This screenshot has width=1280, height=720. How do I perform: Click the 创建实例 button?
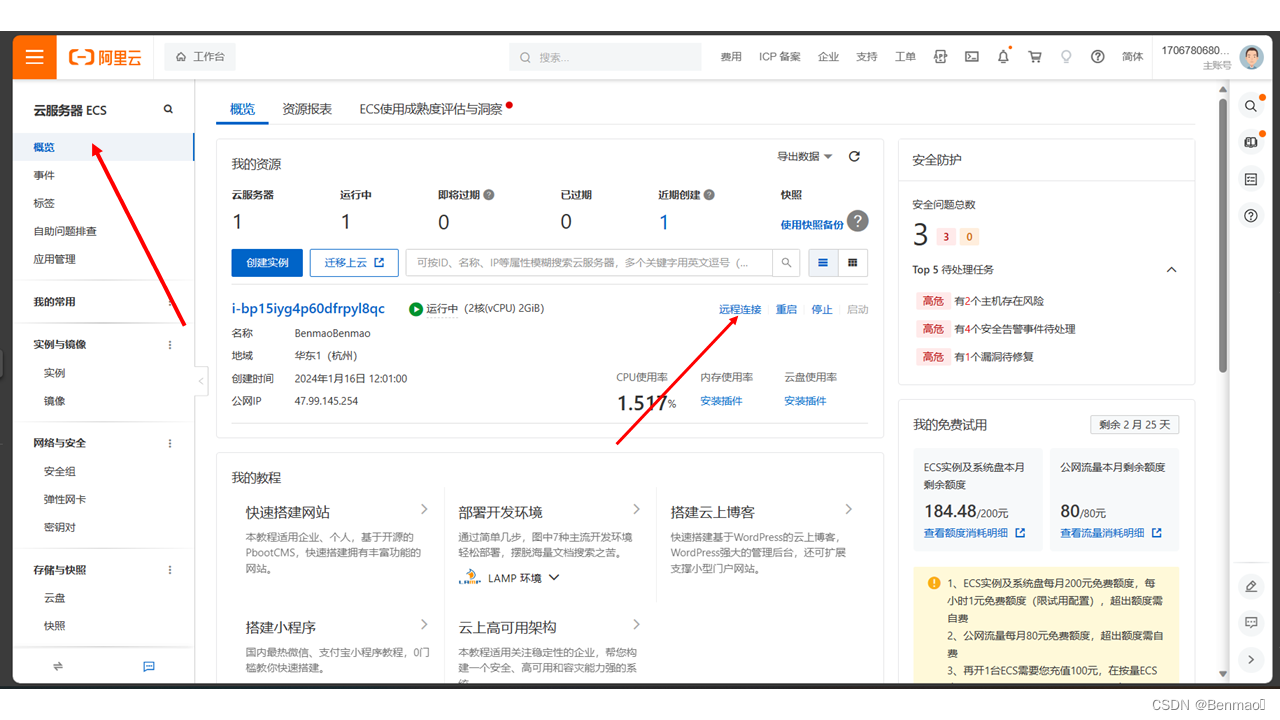267,263
